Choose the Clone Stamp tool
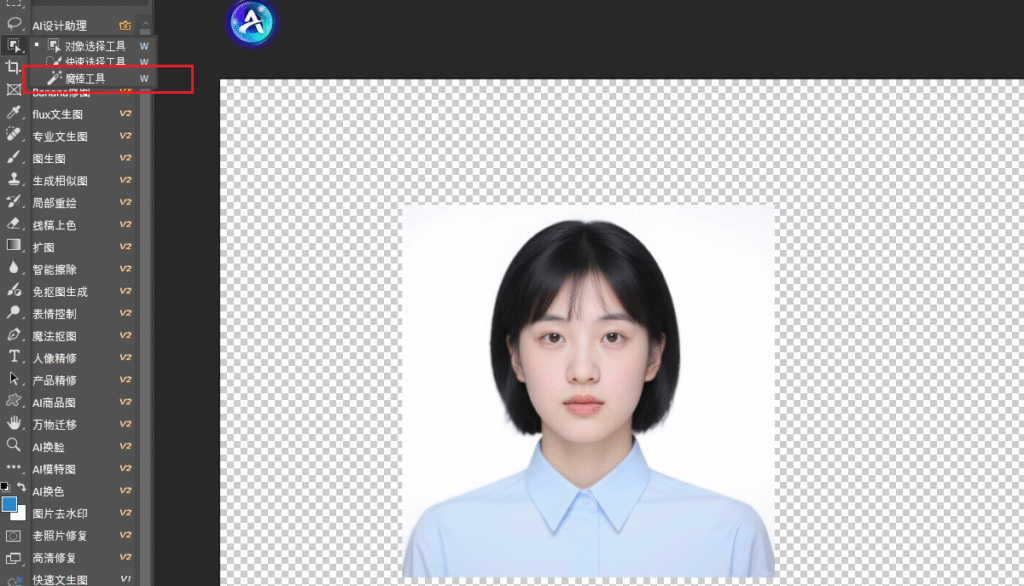Screen dimensions: 1024x586 (x=14, y=180)
